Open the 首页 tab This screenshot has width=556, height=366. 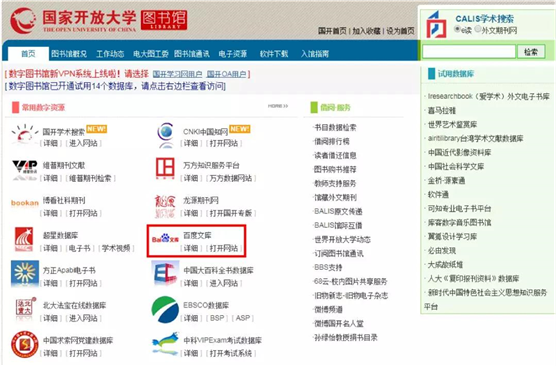[28, 54]
